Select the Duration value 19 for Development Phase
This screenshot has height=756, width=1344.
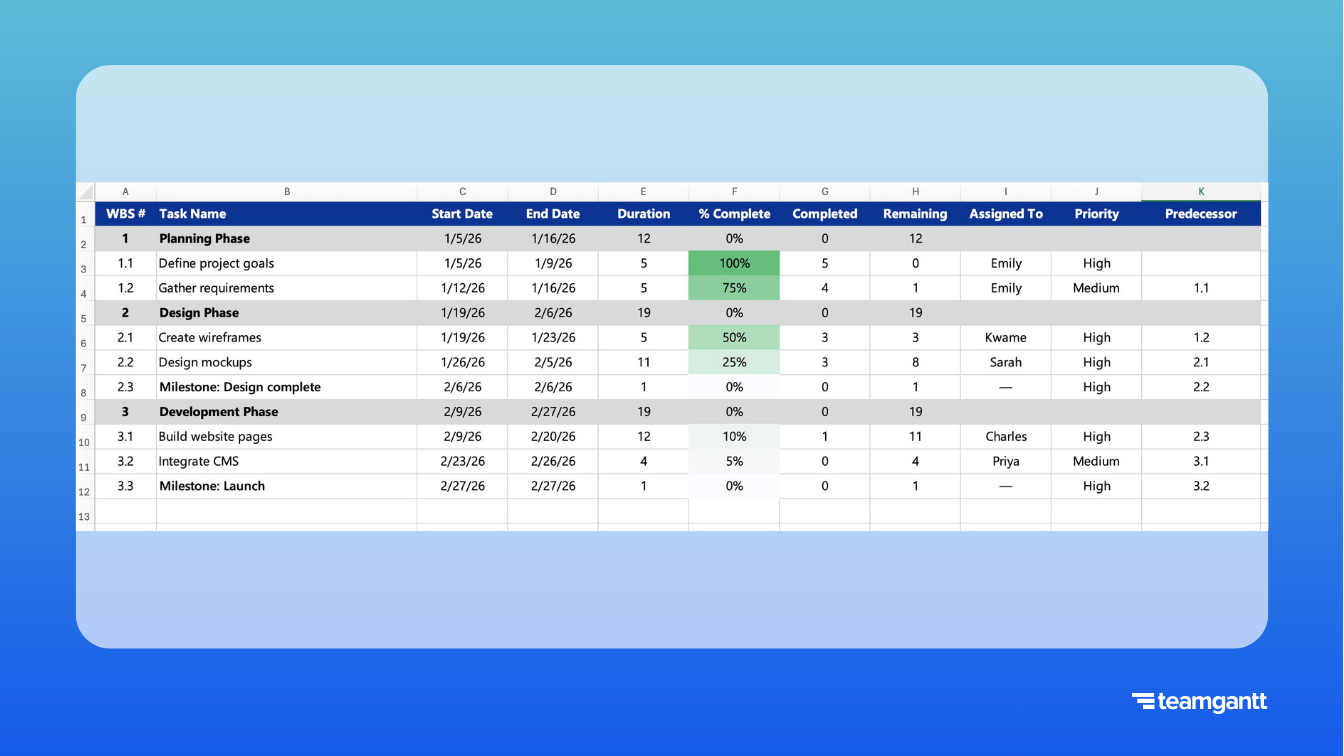(643, 411)
